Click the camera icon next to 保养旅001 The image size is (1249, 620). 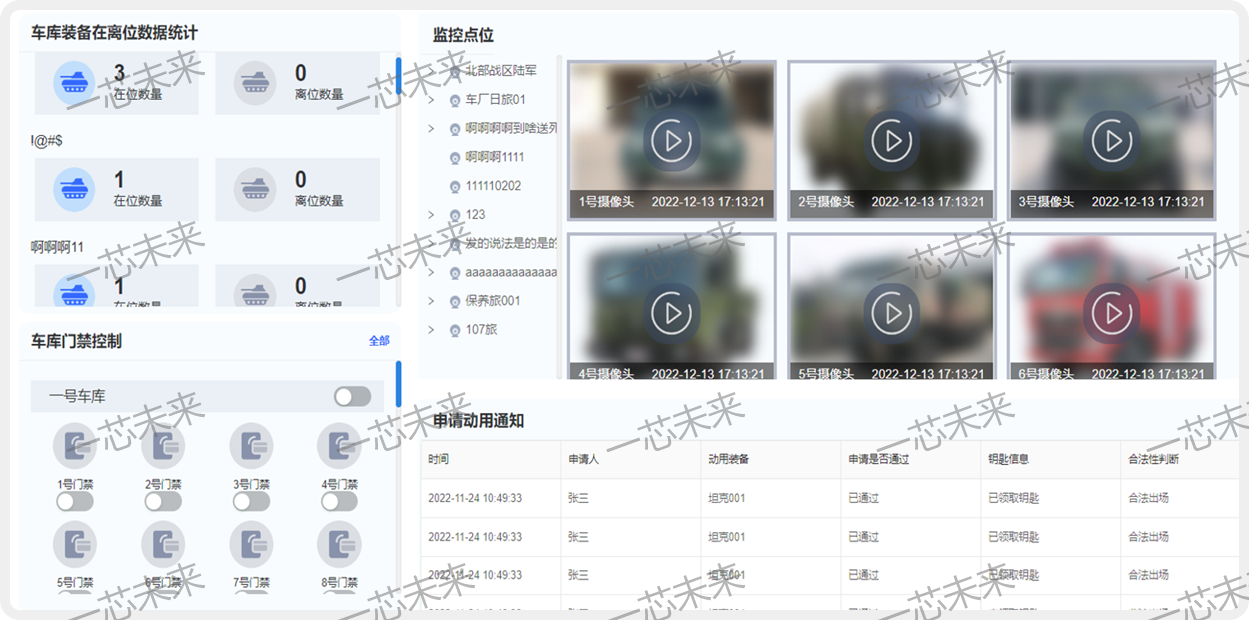tap(455, 301)
